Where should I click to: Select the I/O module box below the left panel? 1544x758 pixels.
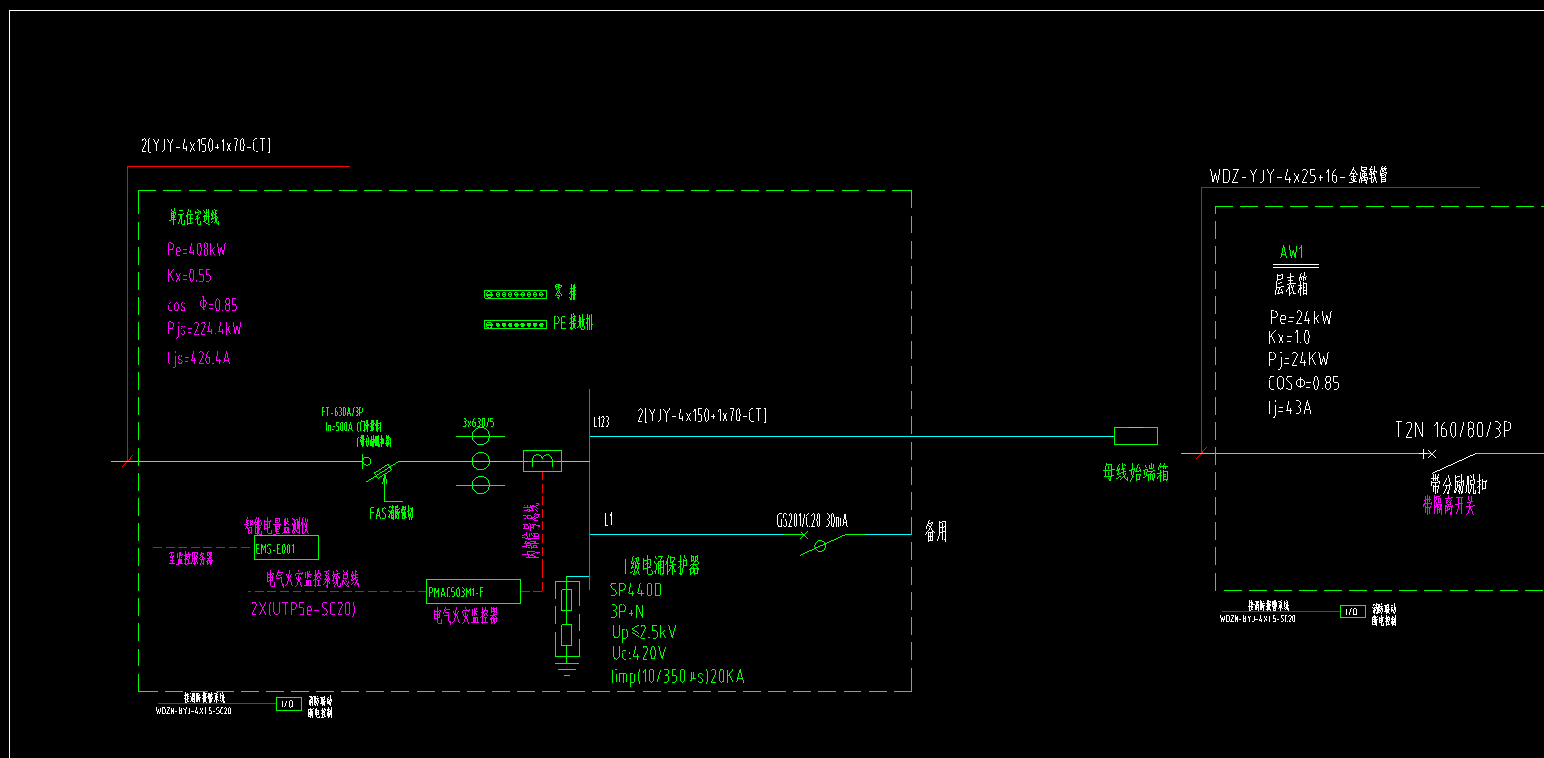click(288, 704)
